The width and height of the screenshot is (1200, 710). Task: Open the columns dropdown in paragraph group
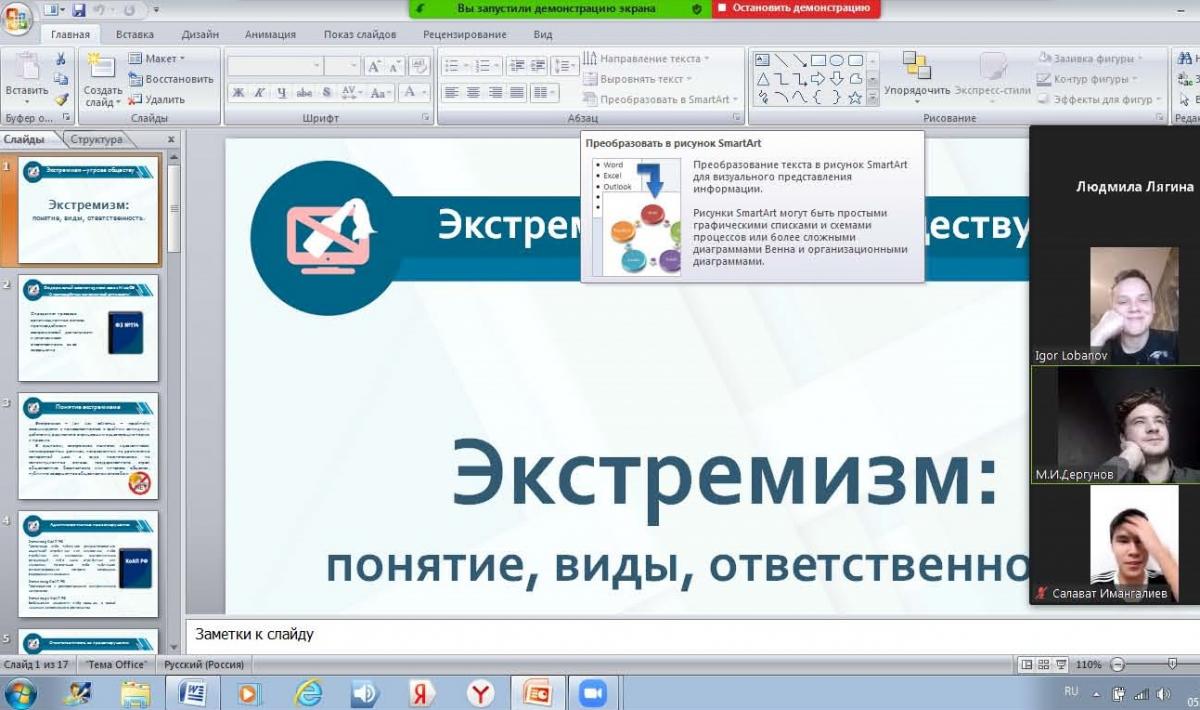coord(543,93)
